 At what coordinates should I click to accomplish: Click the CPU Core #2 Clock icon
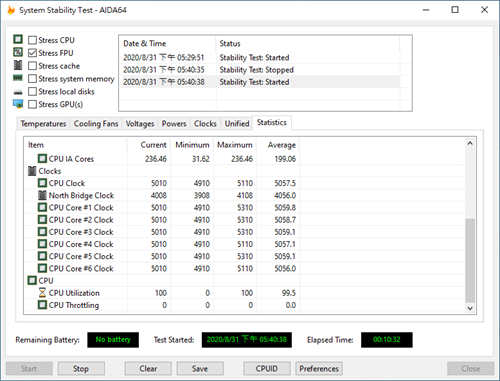pos(42,220)
